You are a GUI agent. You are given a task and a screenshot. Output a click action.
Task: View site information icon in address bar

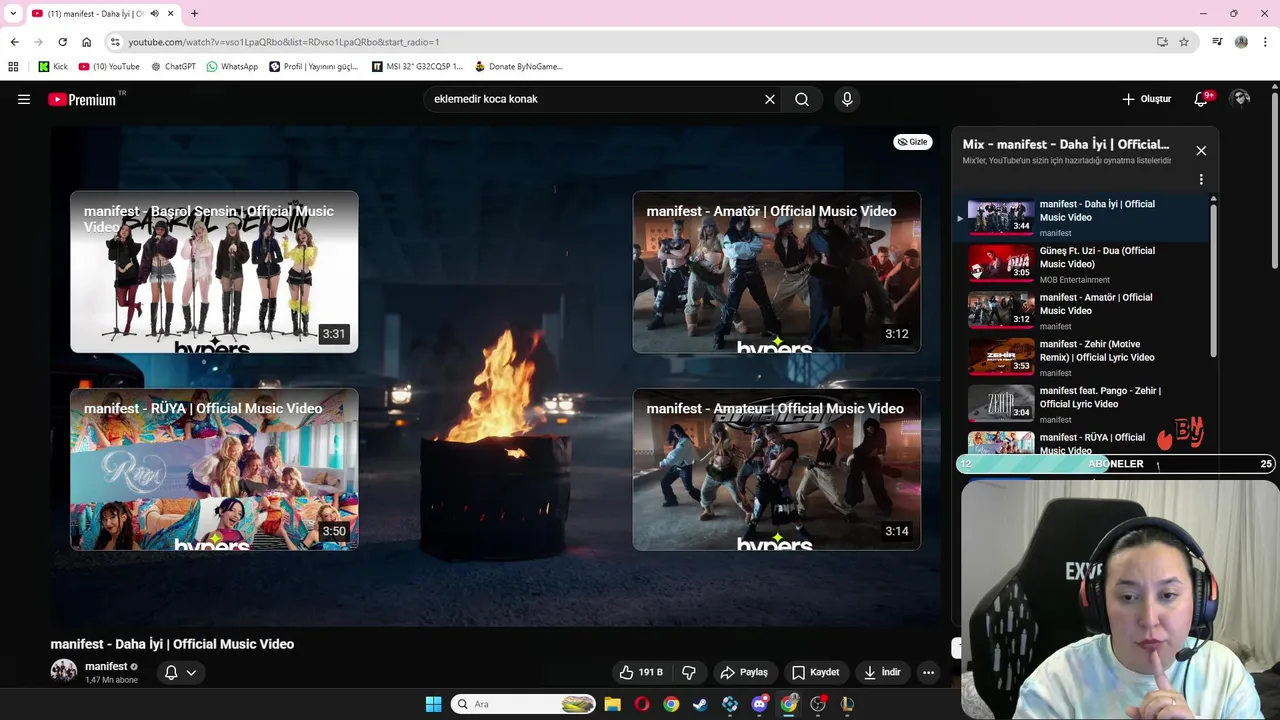coord(115,42)
